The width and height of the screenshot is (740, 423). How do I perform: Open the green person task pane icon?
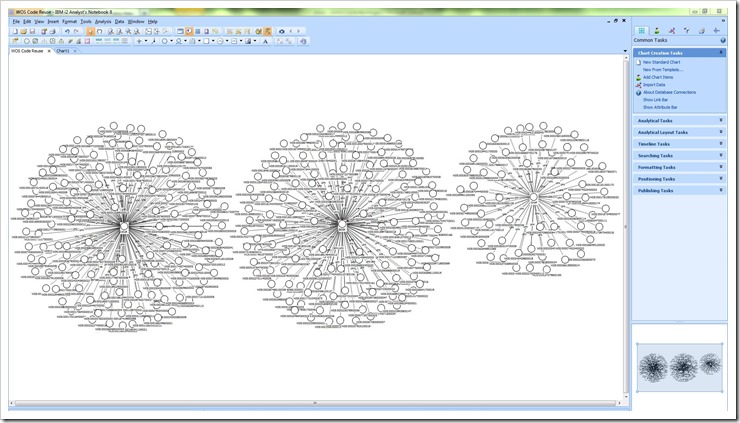pos(656,31)
